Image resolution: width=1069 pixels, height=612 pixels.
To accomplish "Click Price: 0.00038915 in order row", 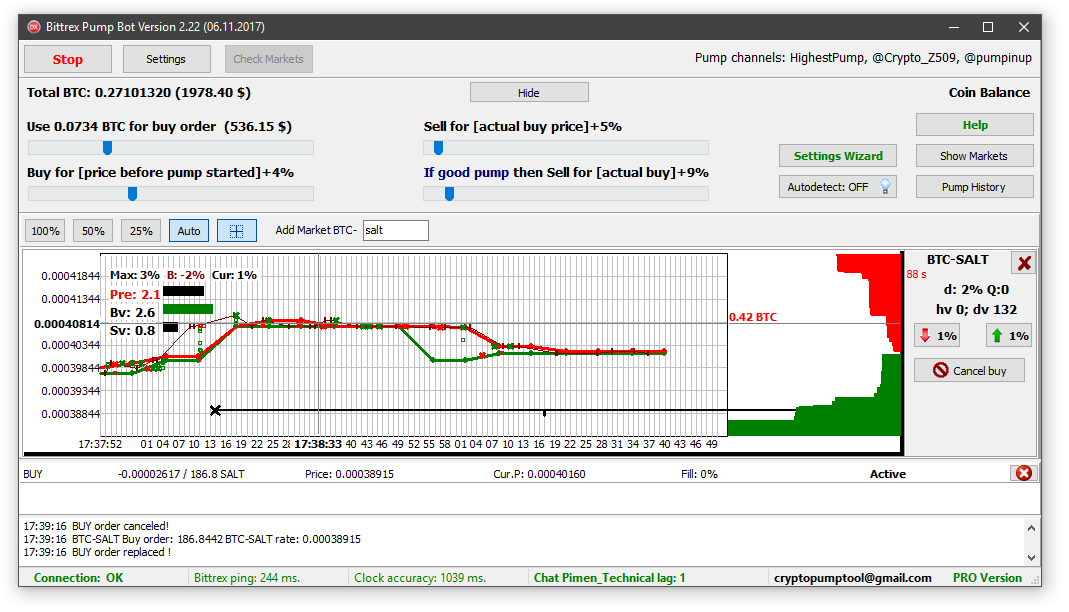I will [349, 474].
